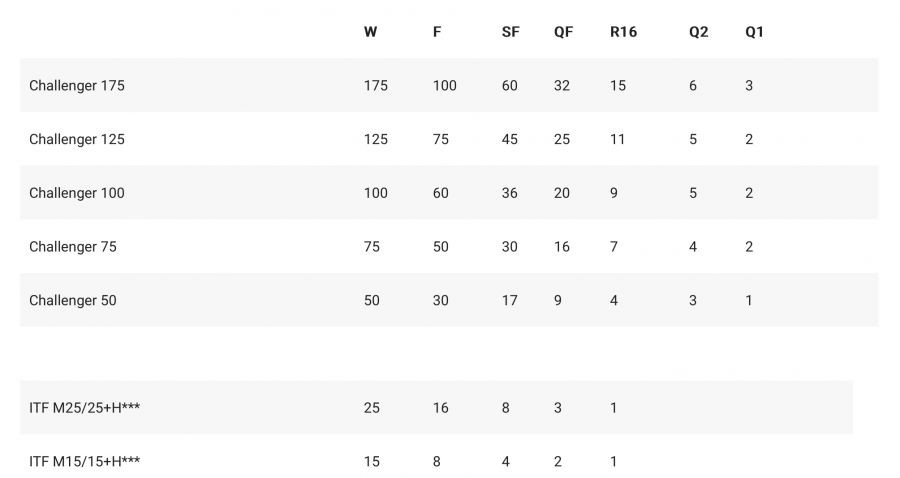Click the F column header

click(x=437, y=32)
